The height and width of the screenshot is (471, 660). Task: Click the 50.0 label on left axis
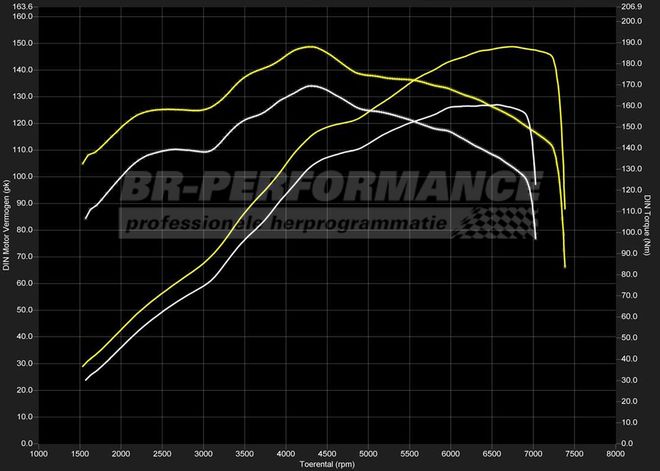[x=24, y=310]
